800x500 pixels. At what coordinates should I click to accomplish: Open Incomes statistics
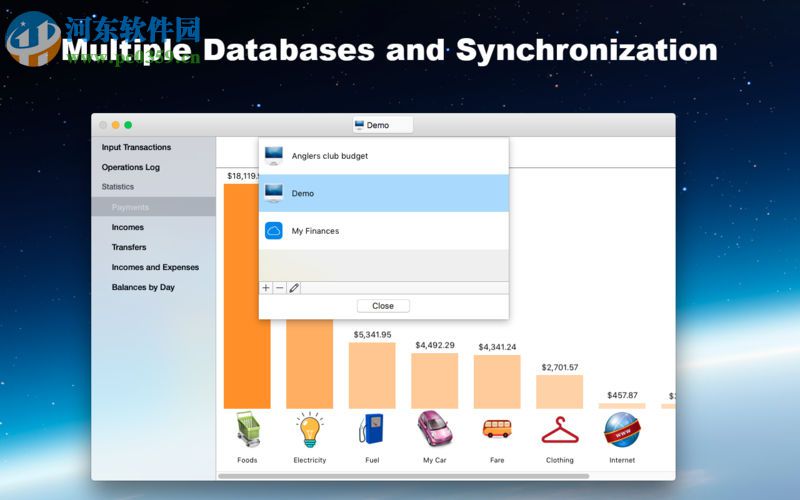tap(128, 227)
